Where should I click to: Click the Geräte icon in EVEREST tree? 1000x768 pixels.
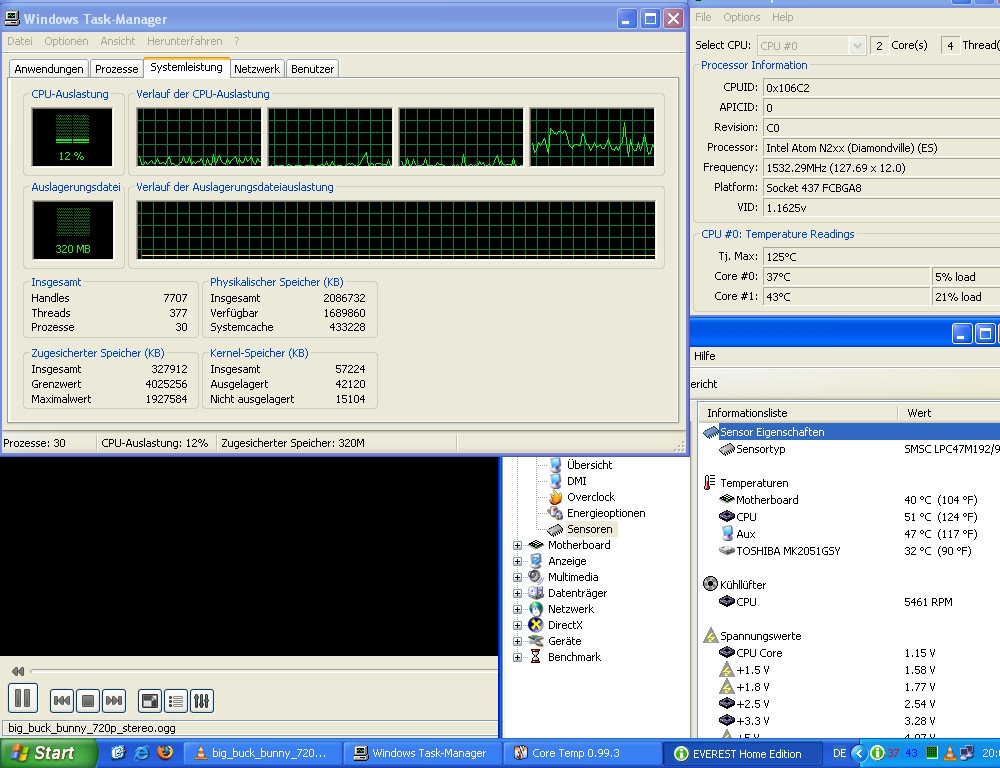click(536, 641)
